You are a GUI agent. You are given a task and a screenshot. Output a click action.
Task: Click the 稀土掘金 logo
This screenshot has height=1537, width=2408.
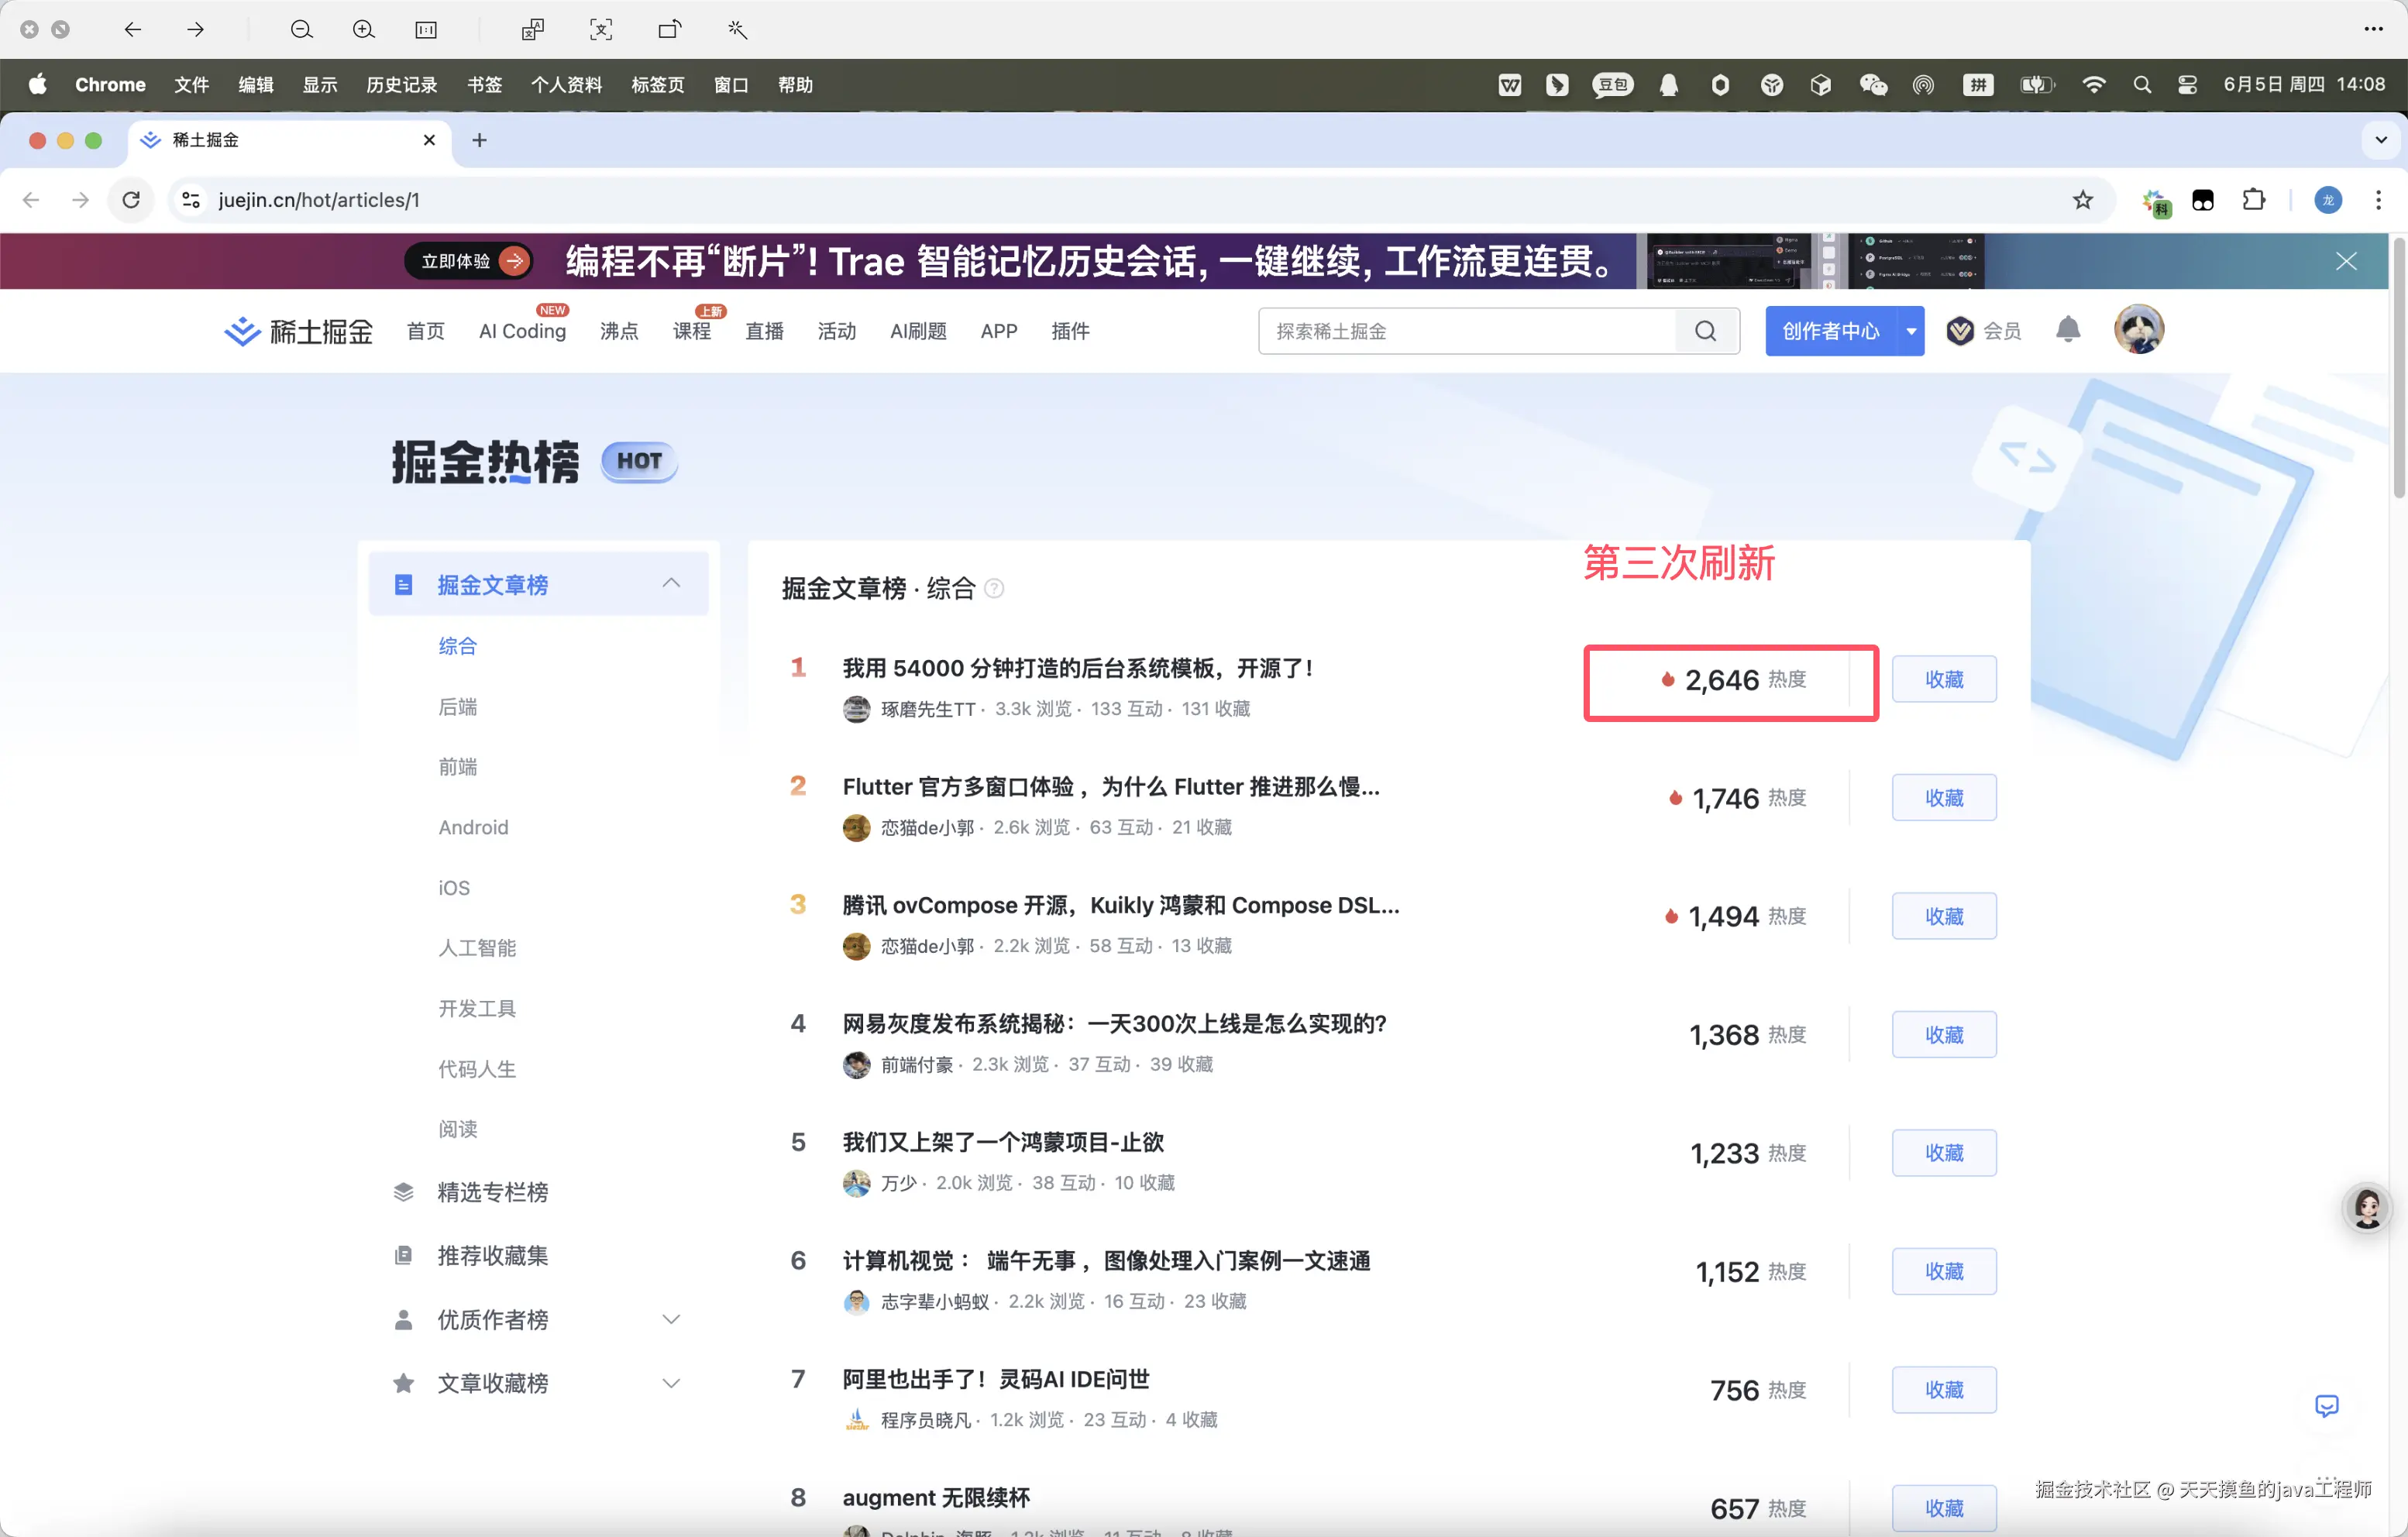[x=298, y=331]
